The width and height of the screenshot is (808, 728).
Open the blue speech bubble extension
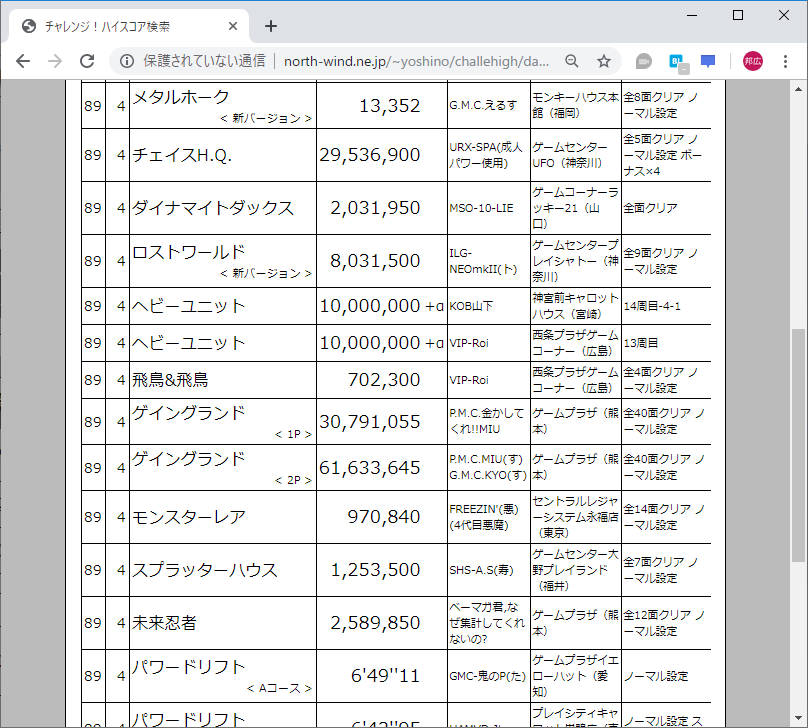coord(708,61)
